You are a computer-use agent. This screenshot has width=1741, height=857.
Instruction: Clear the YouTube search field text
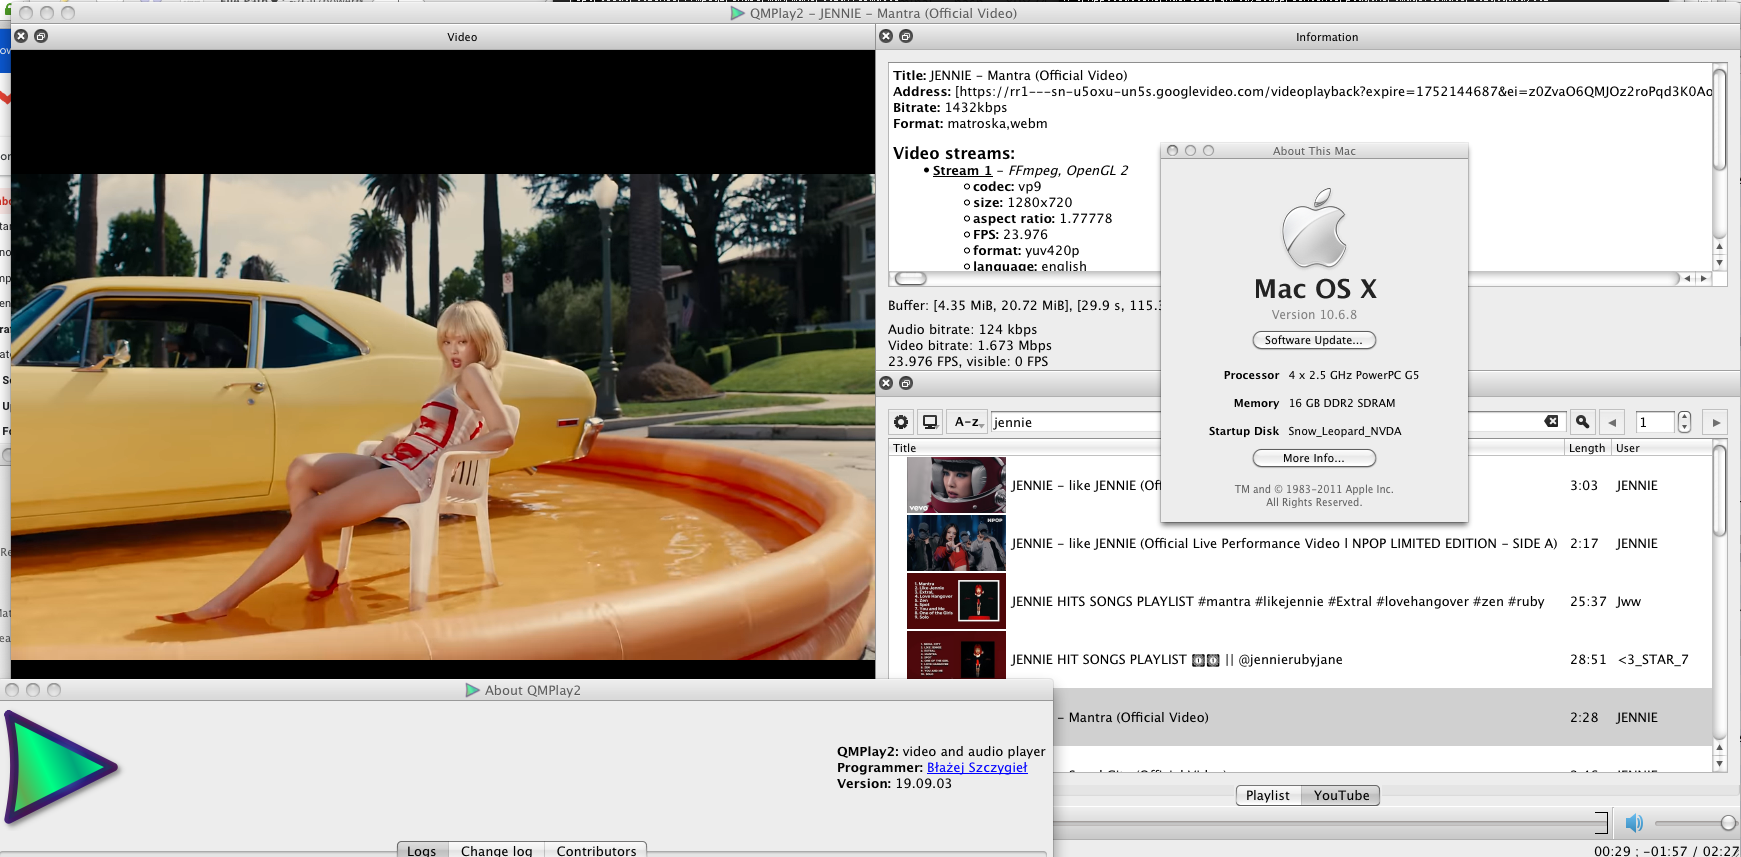1551,421
